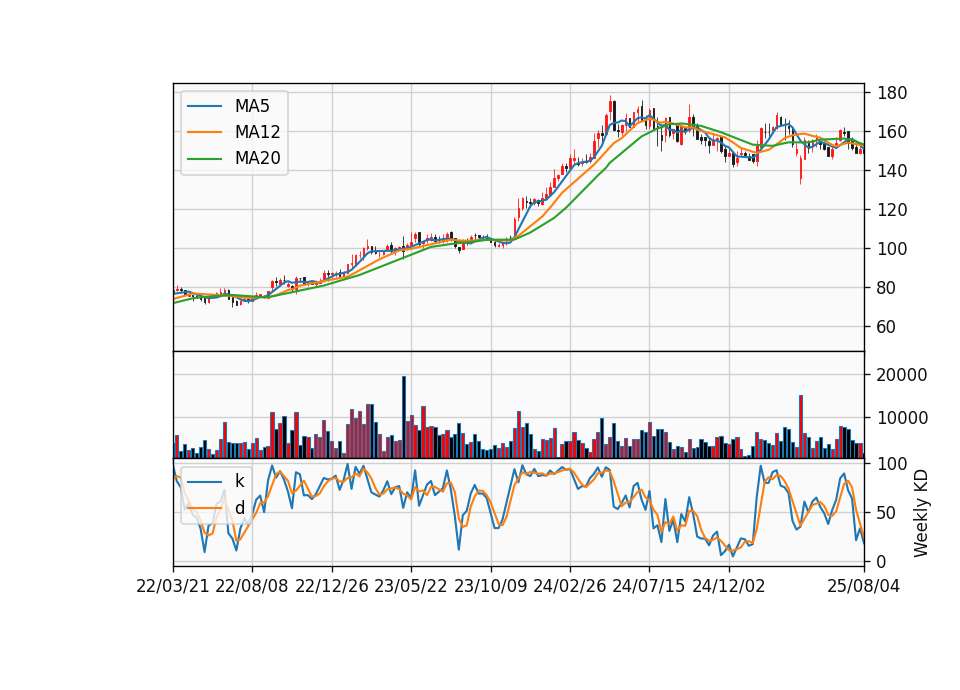
Task: Click the MA20 legend label
Action: pos(257,158)
